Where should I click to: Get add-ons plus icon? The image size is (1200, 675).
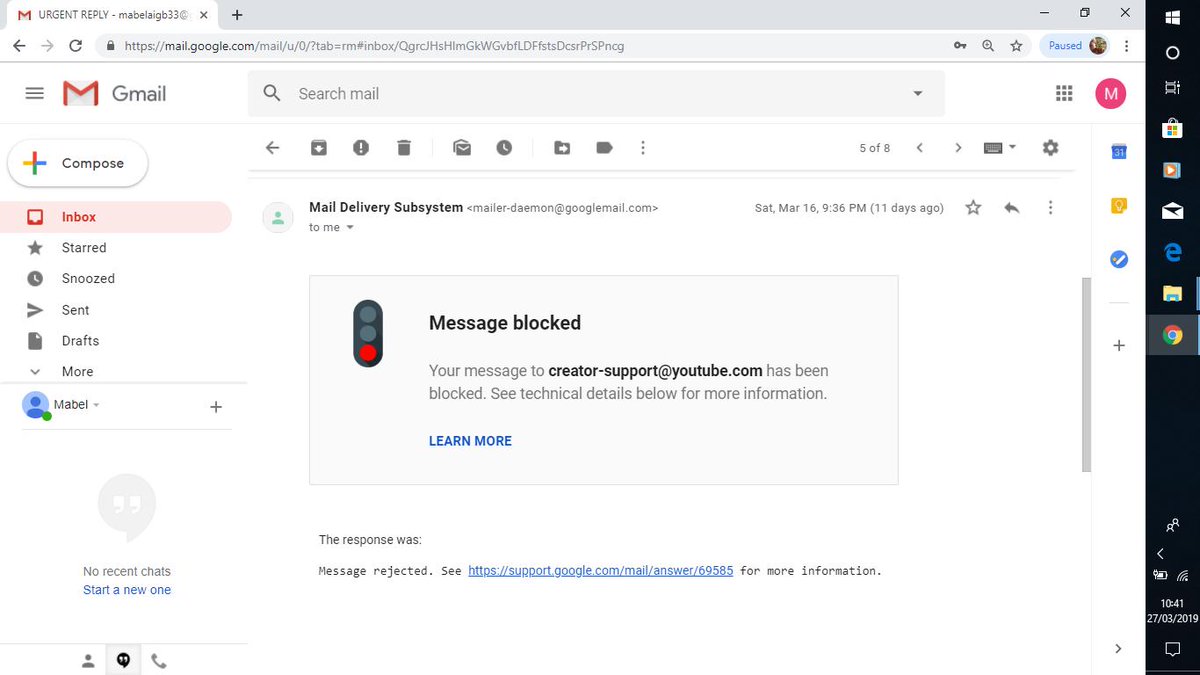(x=1119, y=345)
